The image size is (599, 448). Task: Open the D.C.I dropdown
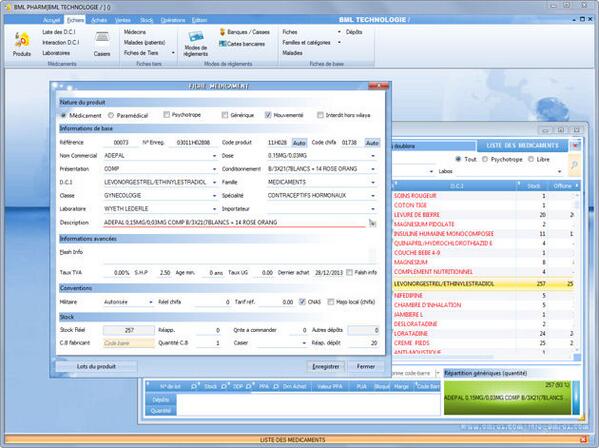[214, 182]
